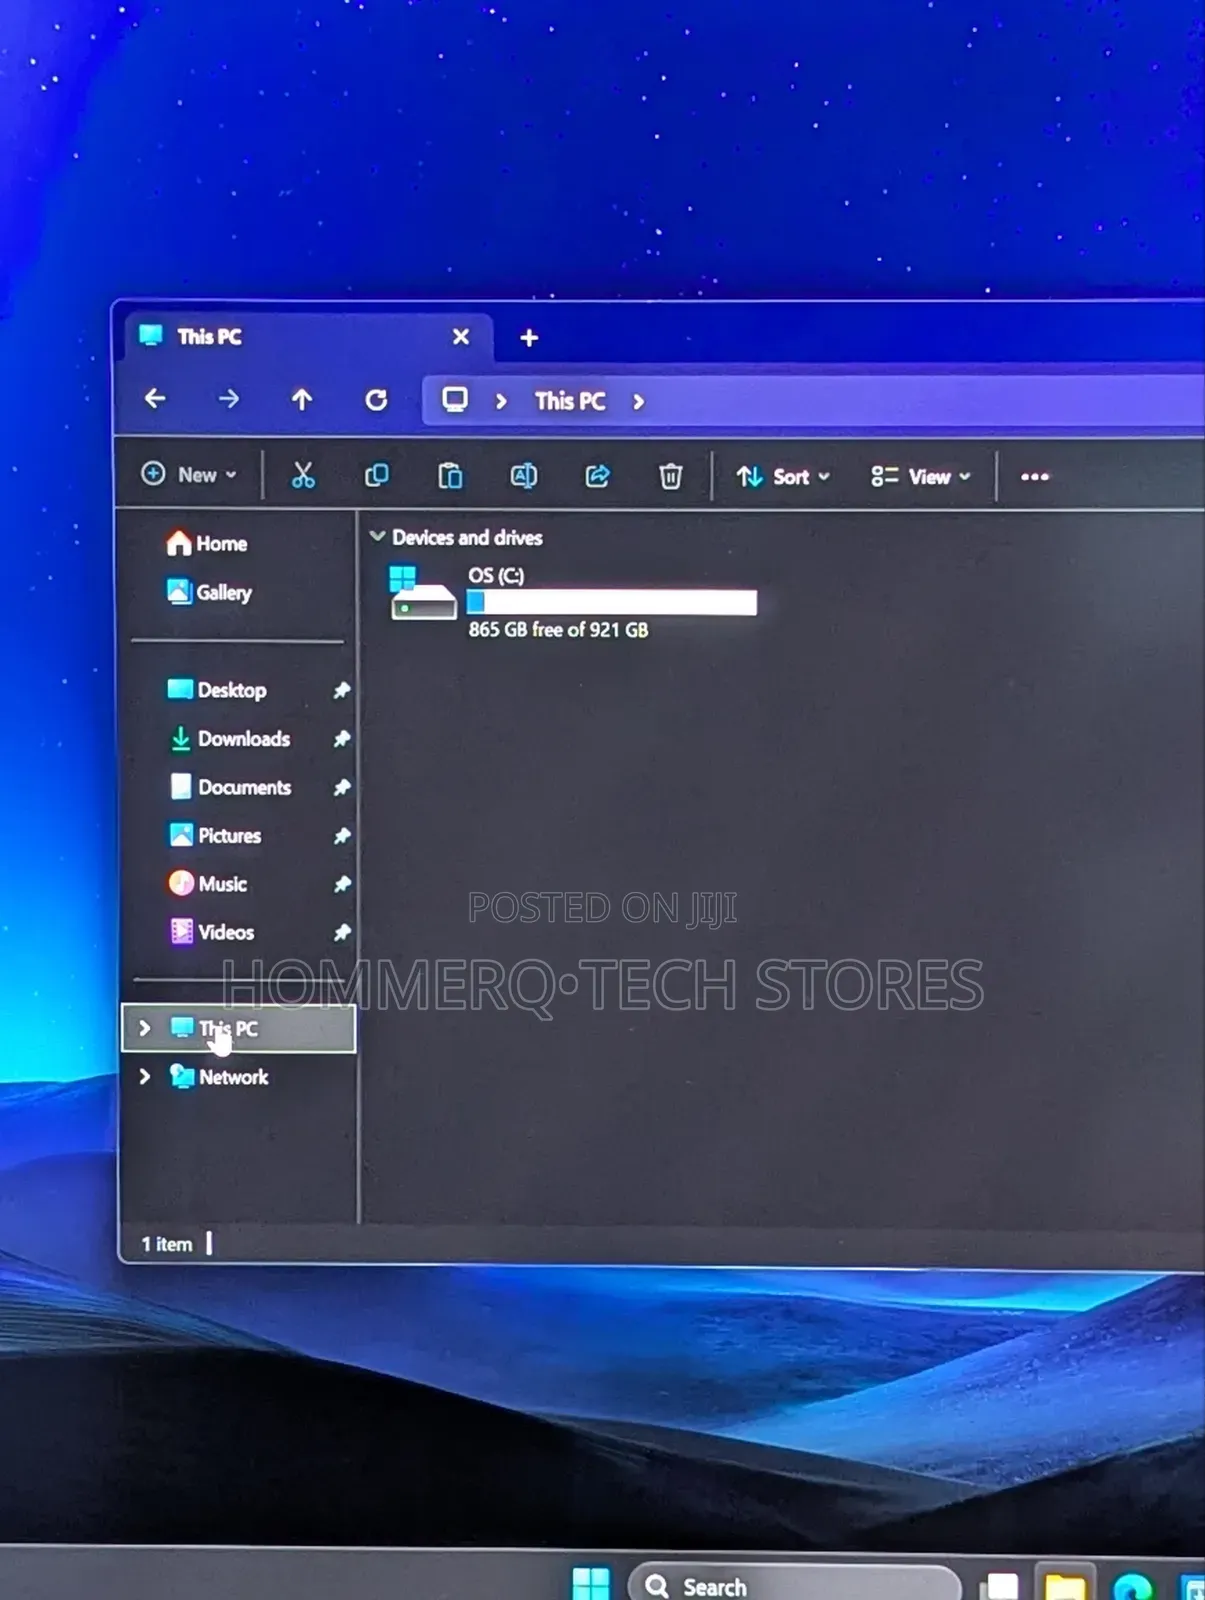1205x1600 pixels.
Task: Refresh the This PC view
Action: 376,400
